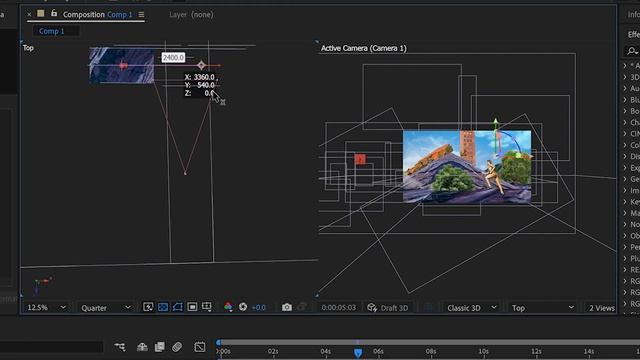Expand the Audio effects category
Screen dimensions: 640x360
[x=625, y=88]
